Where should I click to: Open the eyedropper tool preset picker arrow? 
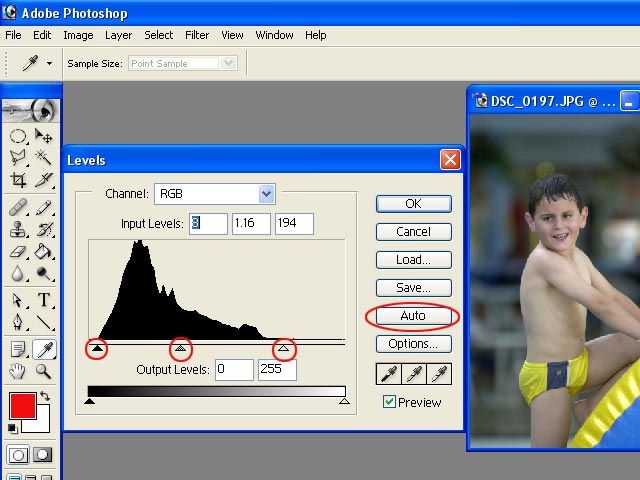pos(49,63)
